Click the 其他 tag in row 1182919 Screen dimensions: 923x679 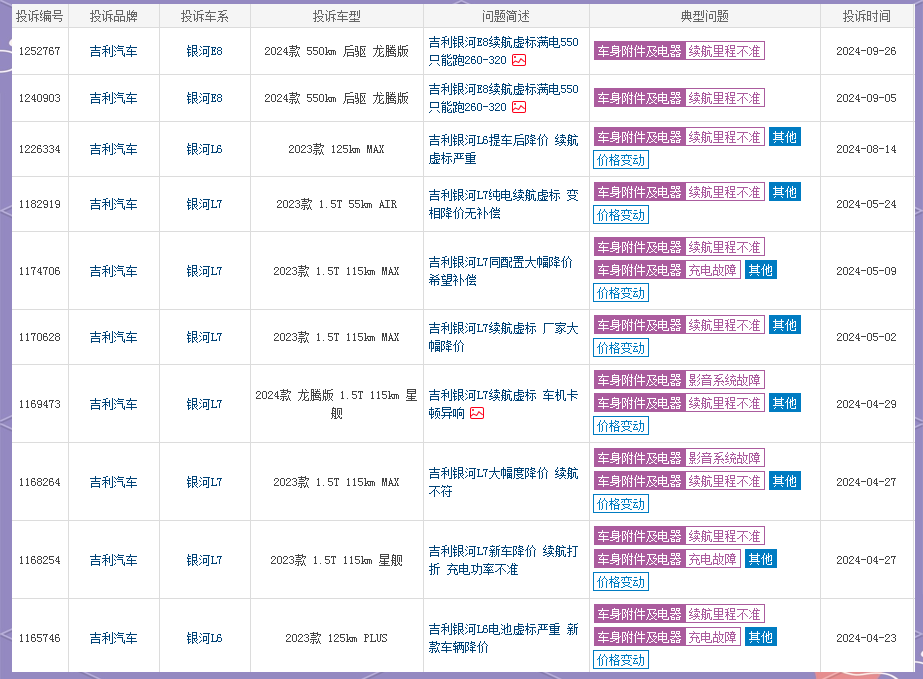point(784,192)
